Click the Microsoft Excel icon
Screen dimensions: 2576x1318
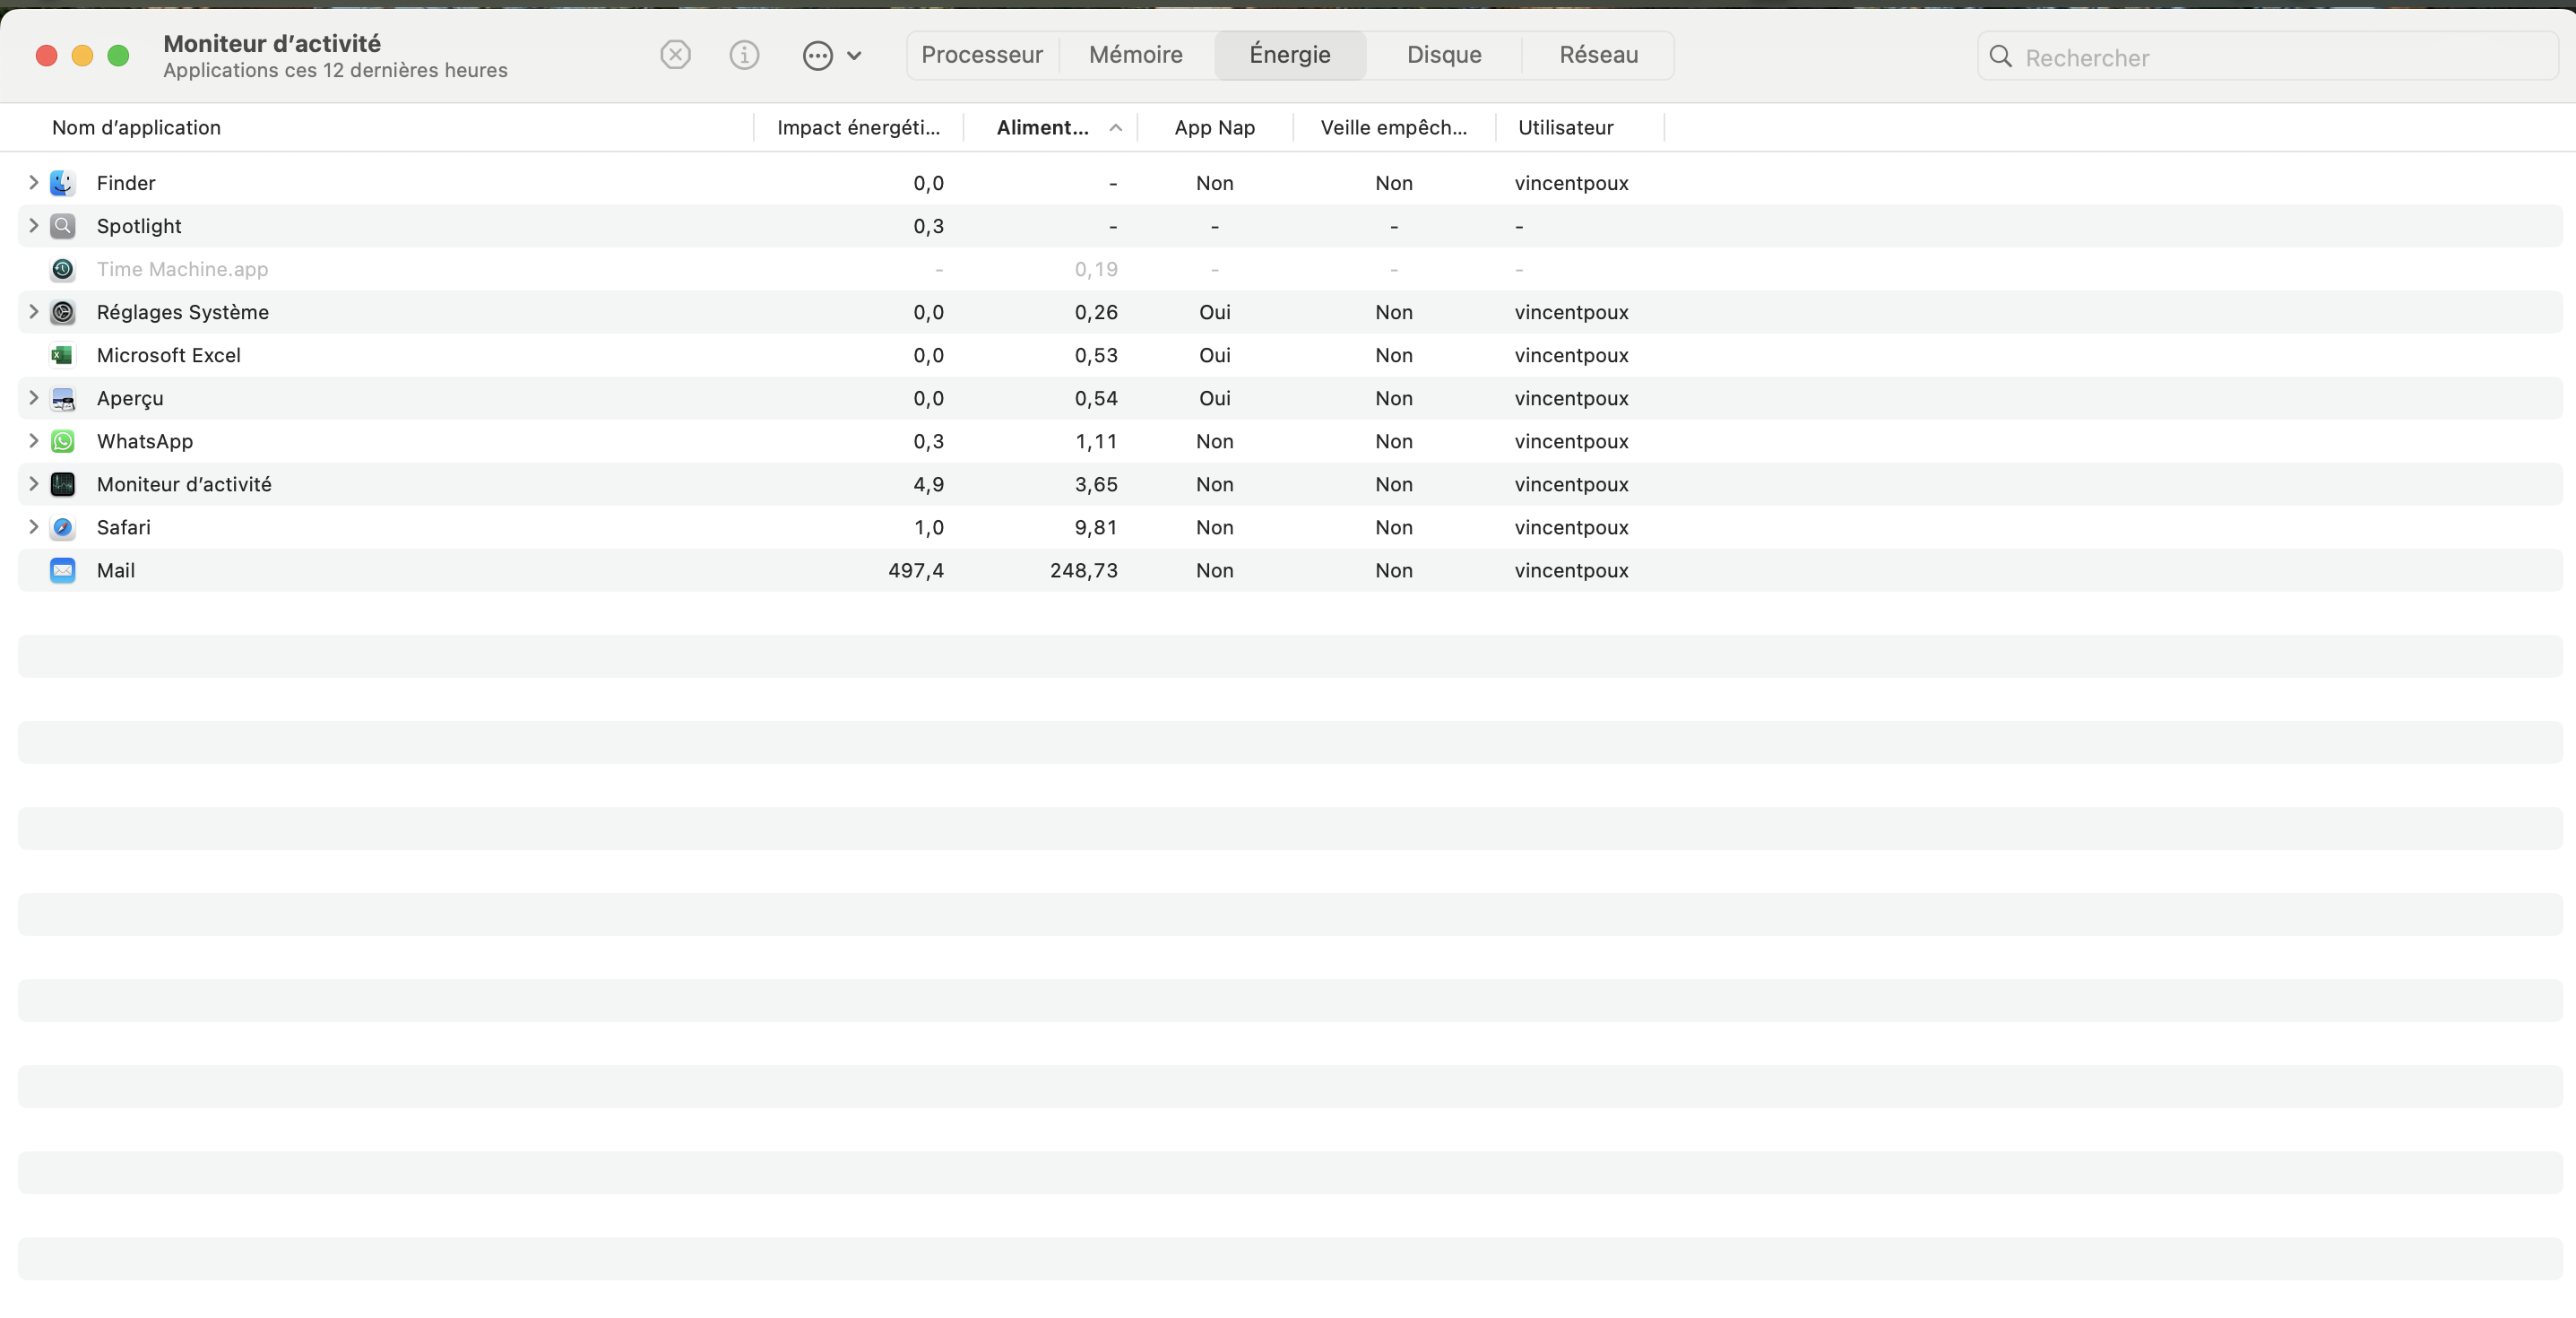[62, 355]
